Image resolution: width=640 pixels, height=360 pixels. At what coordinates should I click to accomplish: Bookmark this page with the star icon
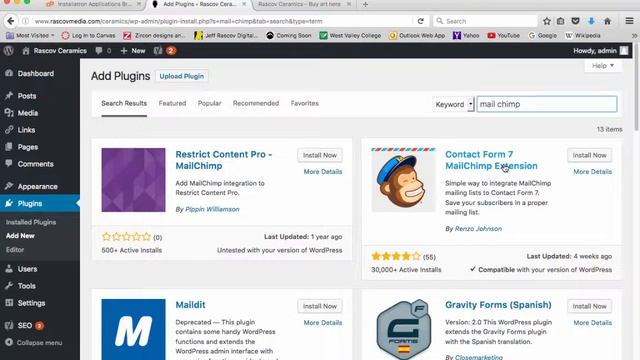point(547,21)
